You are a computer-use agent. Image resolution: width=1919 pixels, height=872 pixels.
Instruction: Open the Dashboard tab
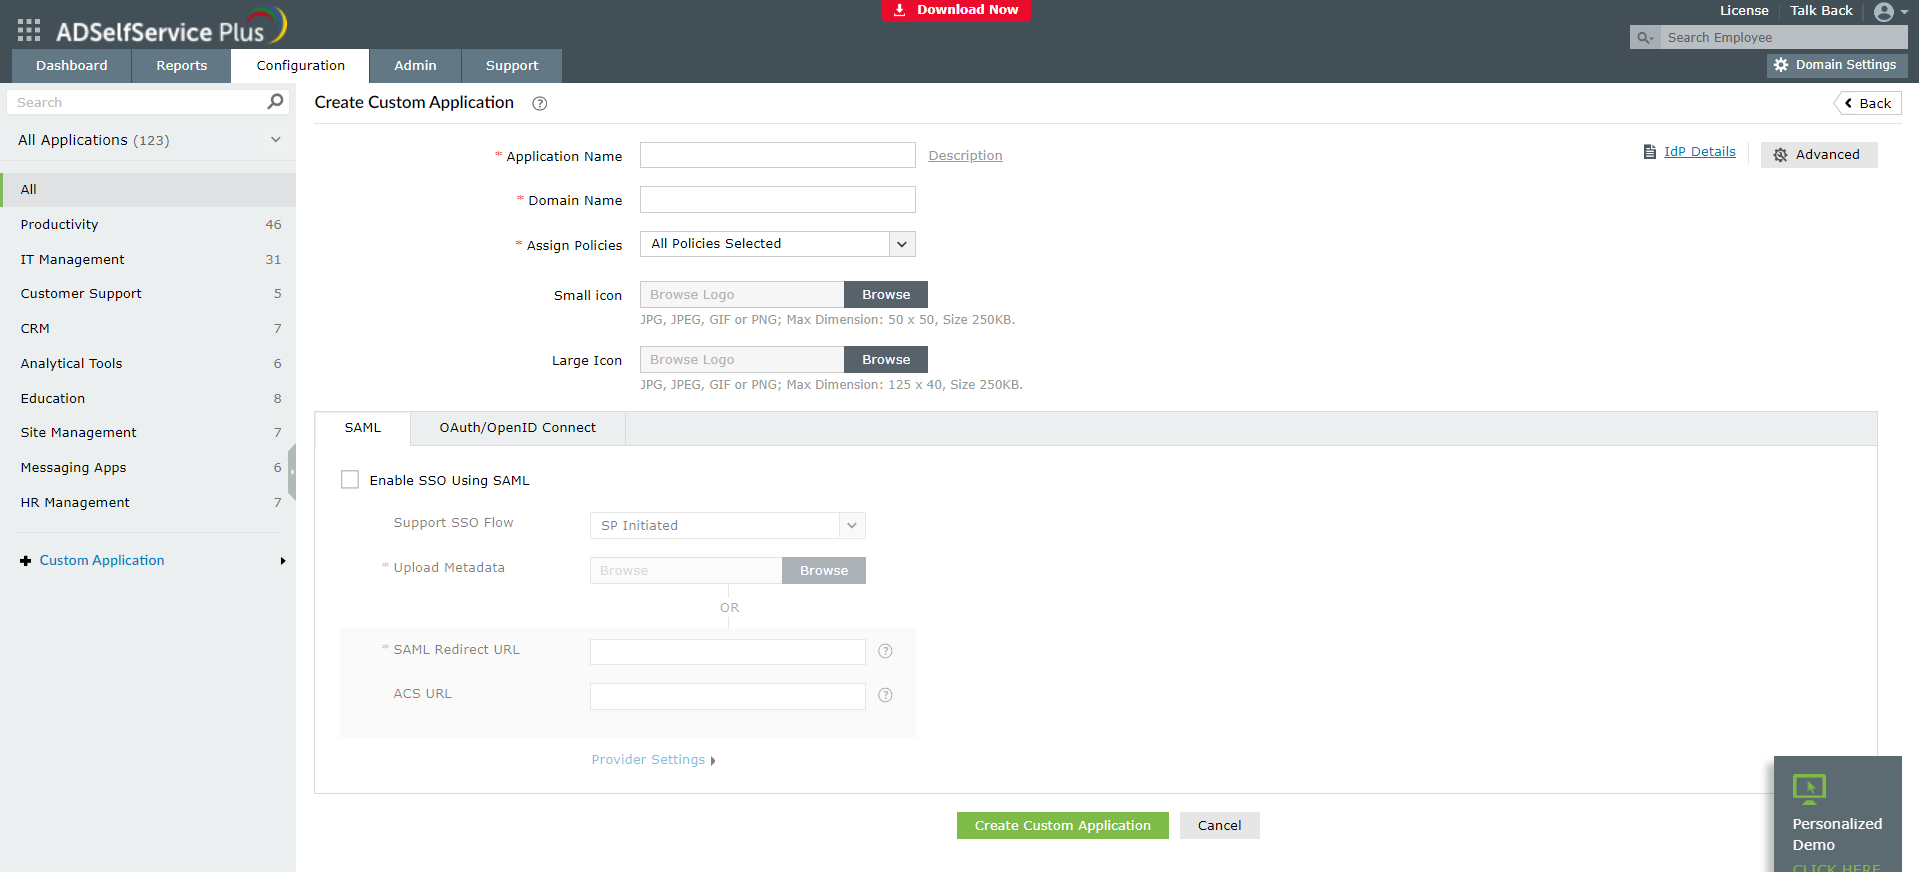72,66
